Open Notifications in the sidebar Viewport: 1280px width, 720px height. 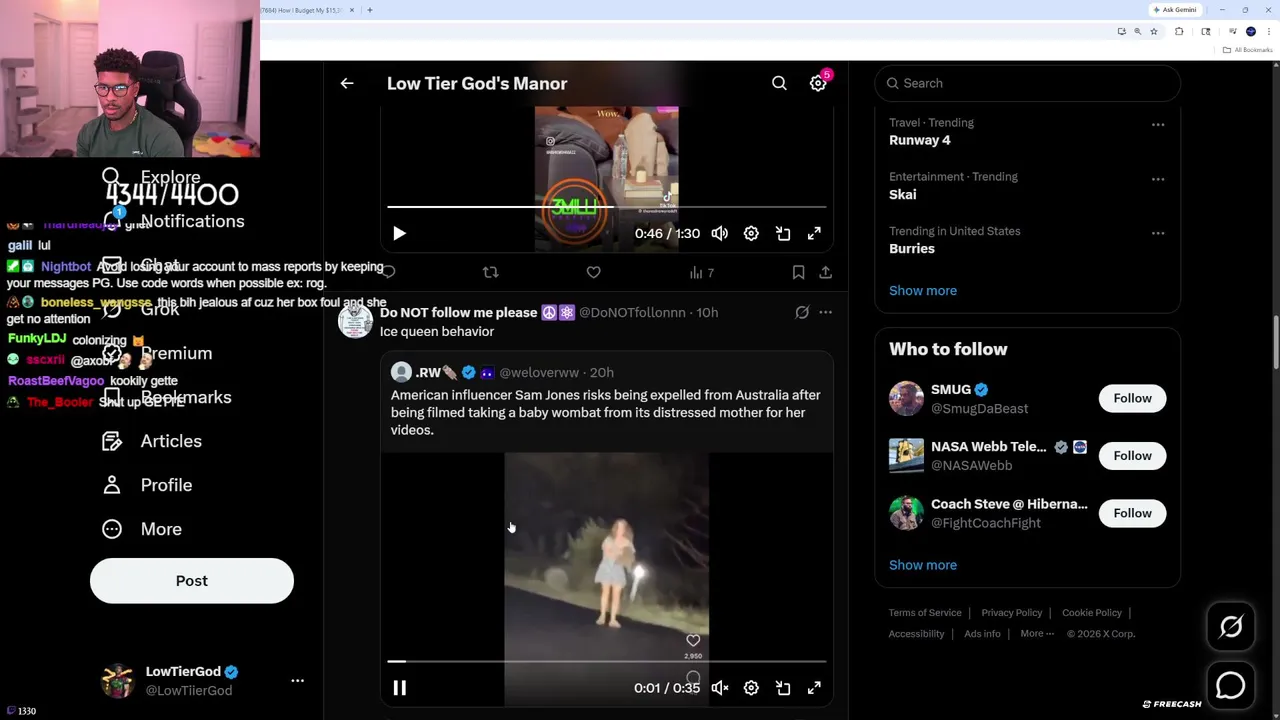[173, 221]
